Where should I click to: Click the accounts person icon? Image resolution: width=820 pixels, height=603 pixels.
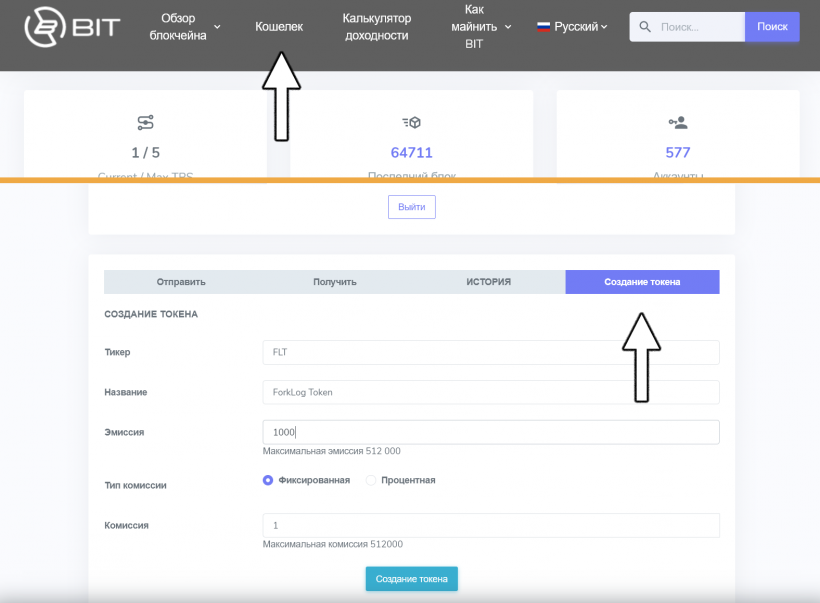click(x=678, y=123)
